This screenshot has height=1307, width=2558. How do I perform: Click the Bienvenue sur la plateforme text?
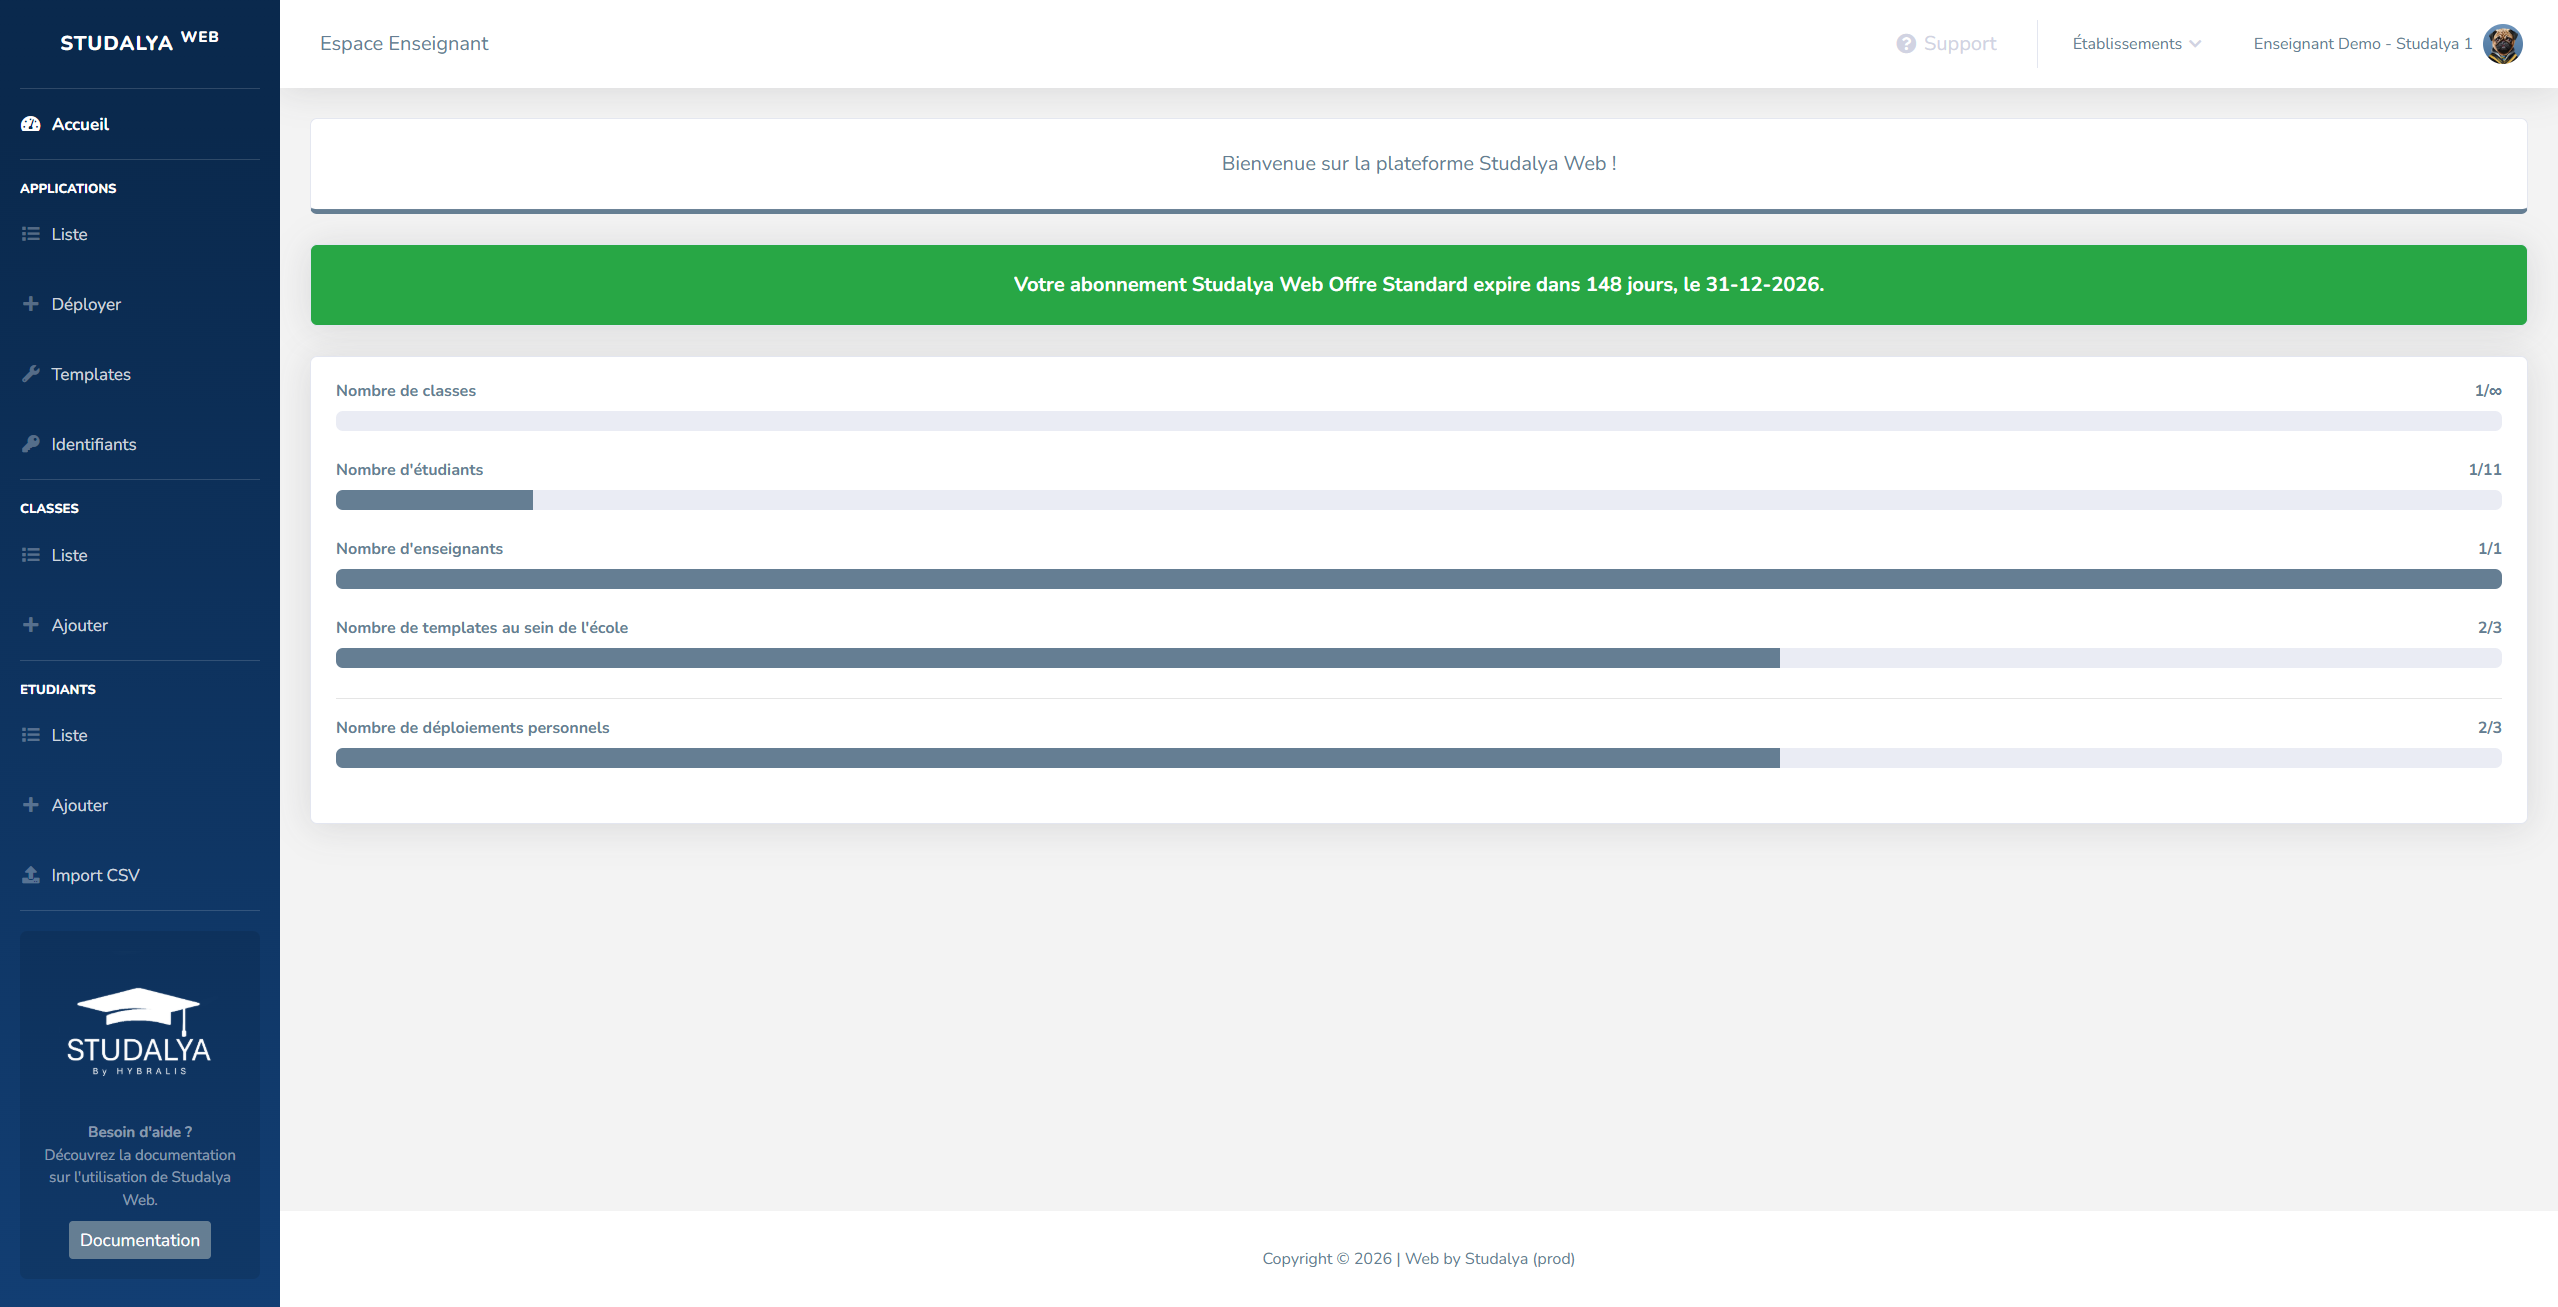pos(1418,163)
